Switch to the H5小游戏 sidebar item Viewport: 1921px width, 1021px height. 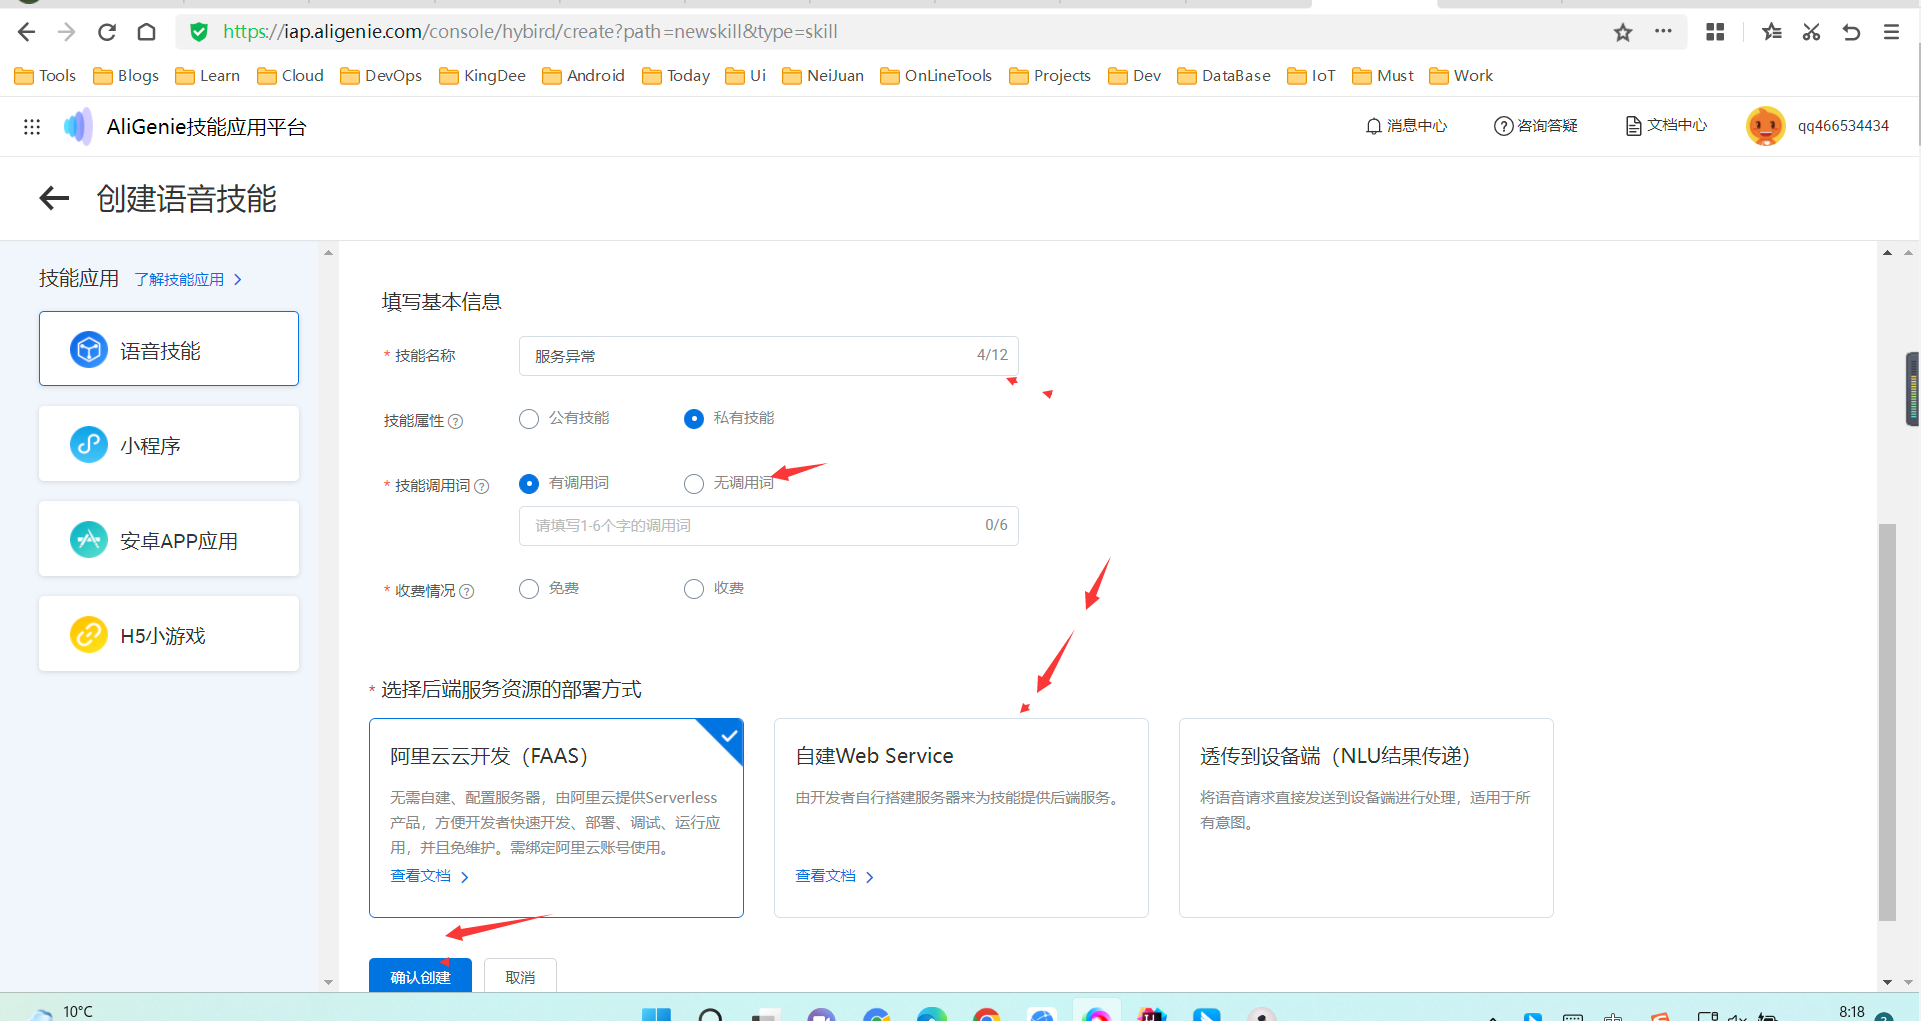pyautogui.click(x=169, y=634)
